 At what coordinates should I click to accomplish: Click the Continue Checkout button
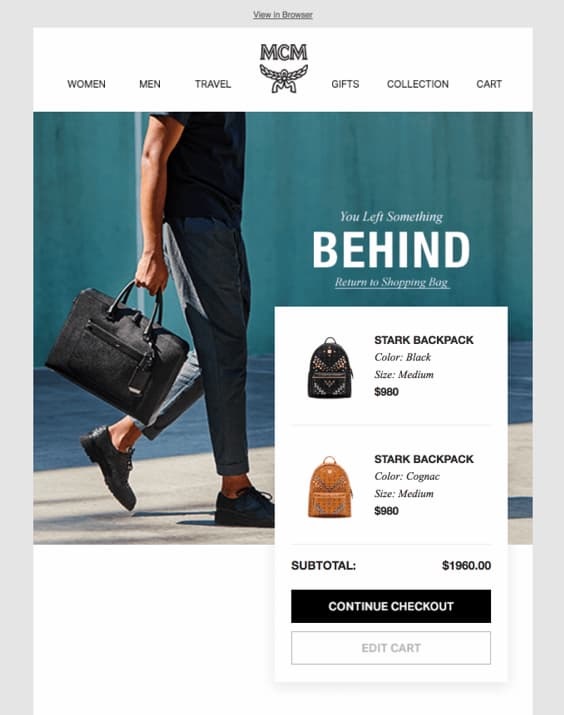pos(391,606)
